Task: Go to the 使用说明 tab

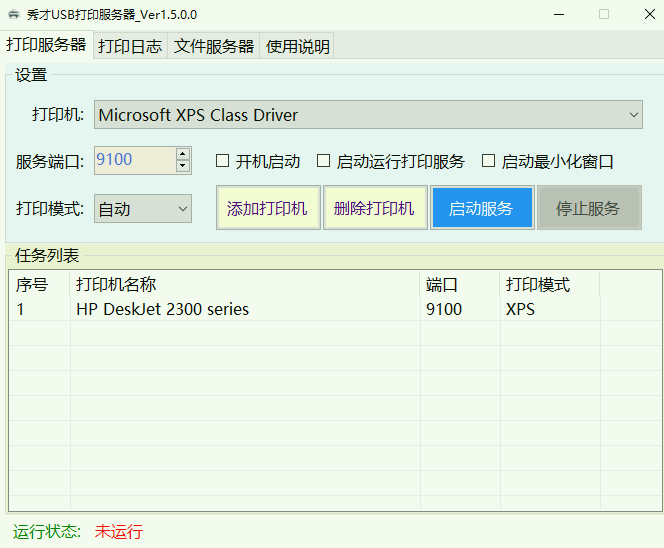Action: pyautogui.click(x=297, y=46)
